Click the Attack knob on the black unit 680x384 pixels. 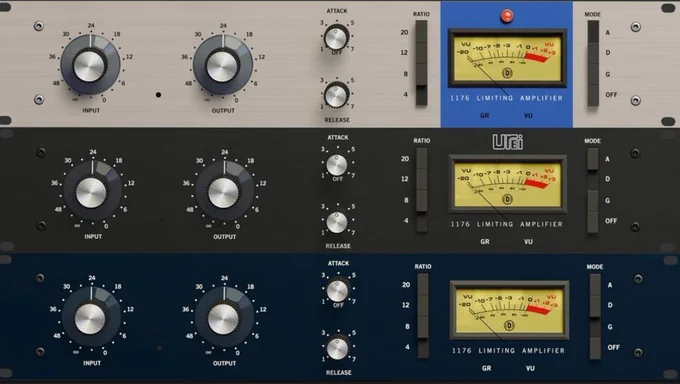tap(337, 165)
